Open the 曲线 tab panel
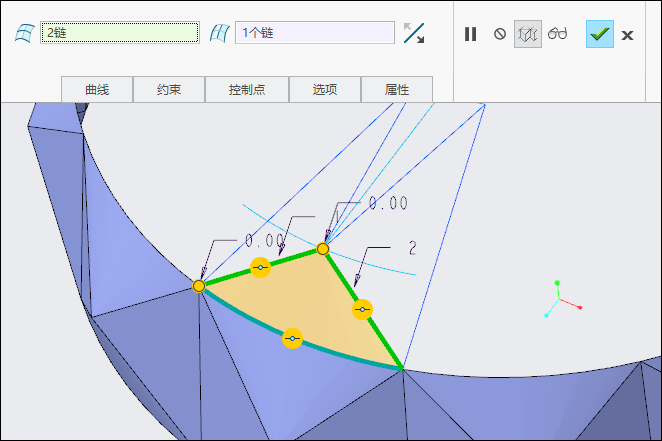Viewport: 662px width, 441px height. pos(97,90)
